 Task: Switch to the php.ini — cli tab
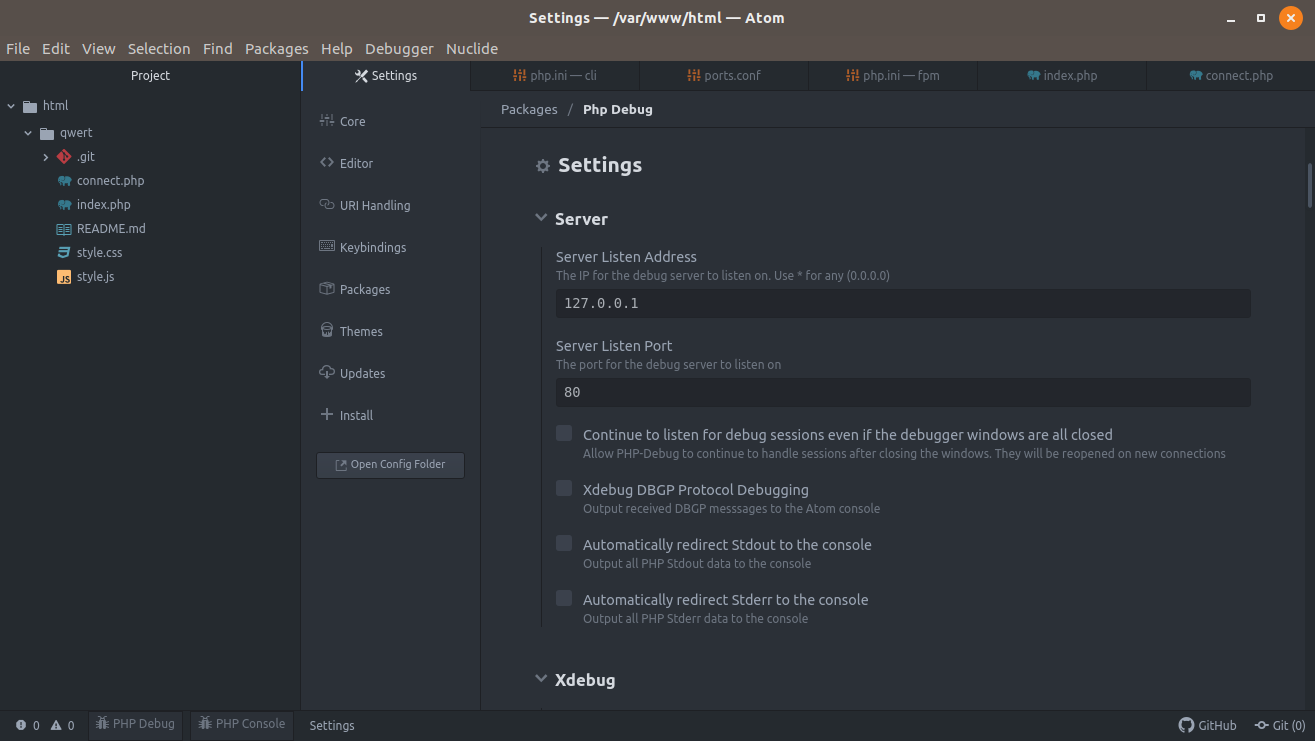coord(555,76)
